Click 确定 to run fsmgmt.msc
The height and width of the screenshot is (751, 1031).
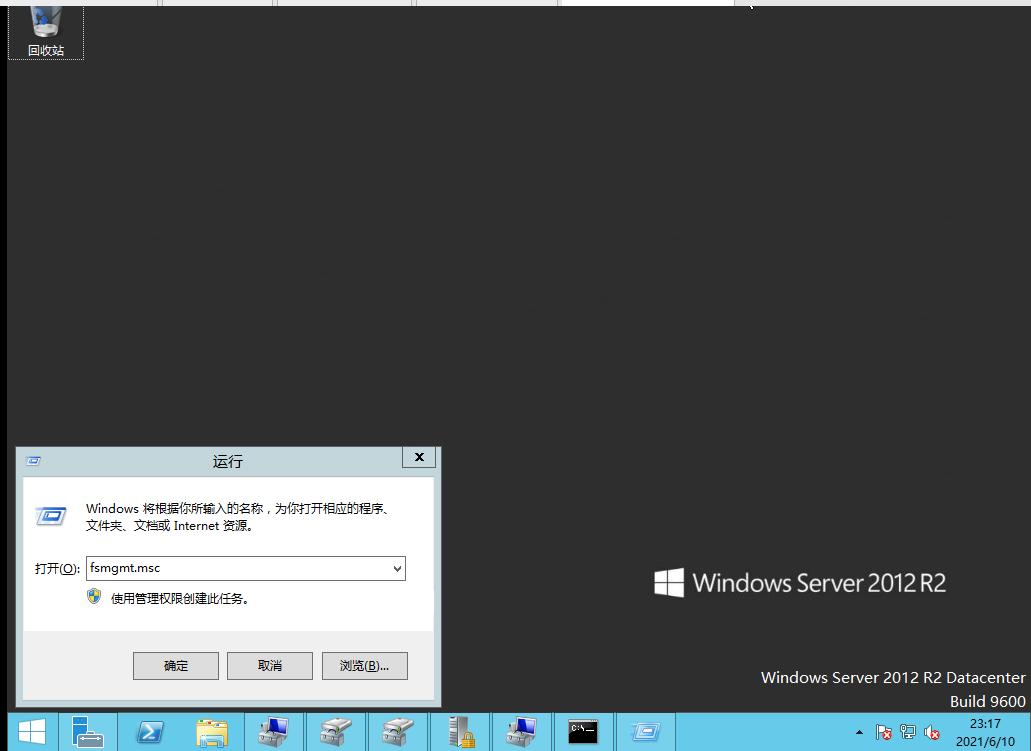(175, 665)
